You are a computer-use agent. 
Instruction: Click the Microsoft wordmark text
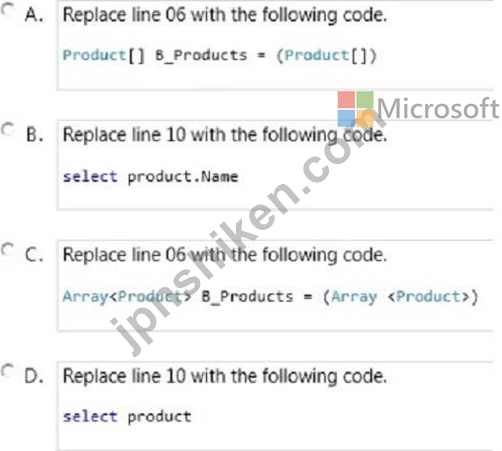[438, 109]
